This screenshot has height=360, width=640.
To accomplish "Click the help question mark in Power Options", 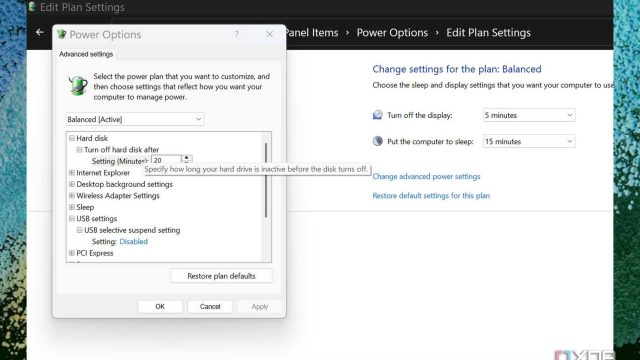I will tap(237, 34).
